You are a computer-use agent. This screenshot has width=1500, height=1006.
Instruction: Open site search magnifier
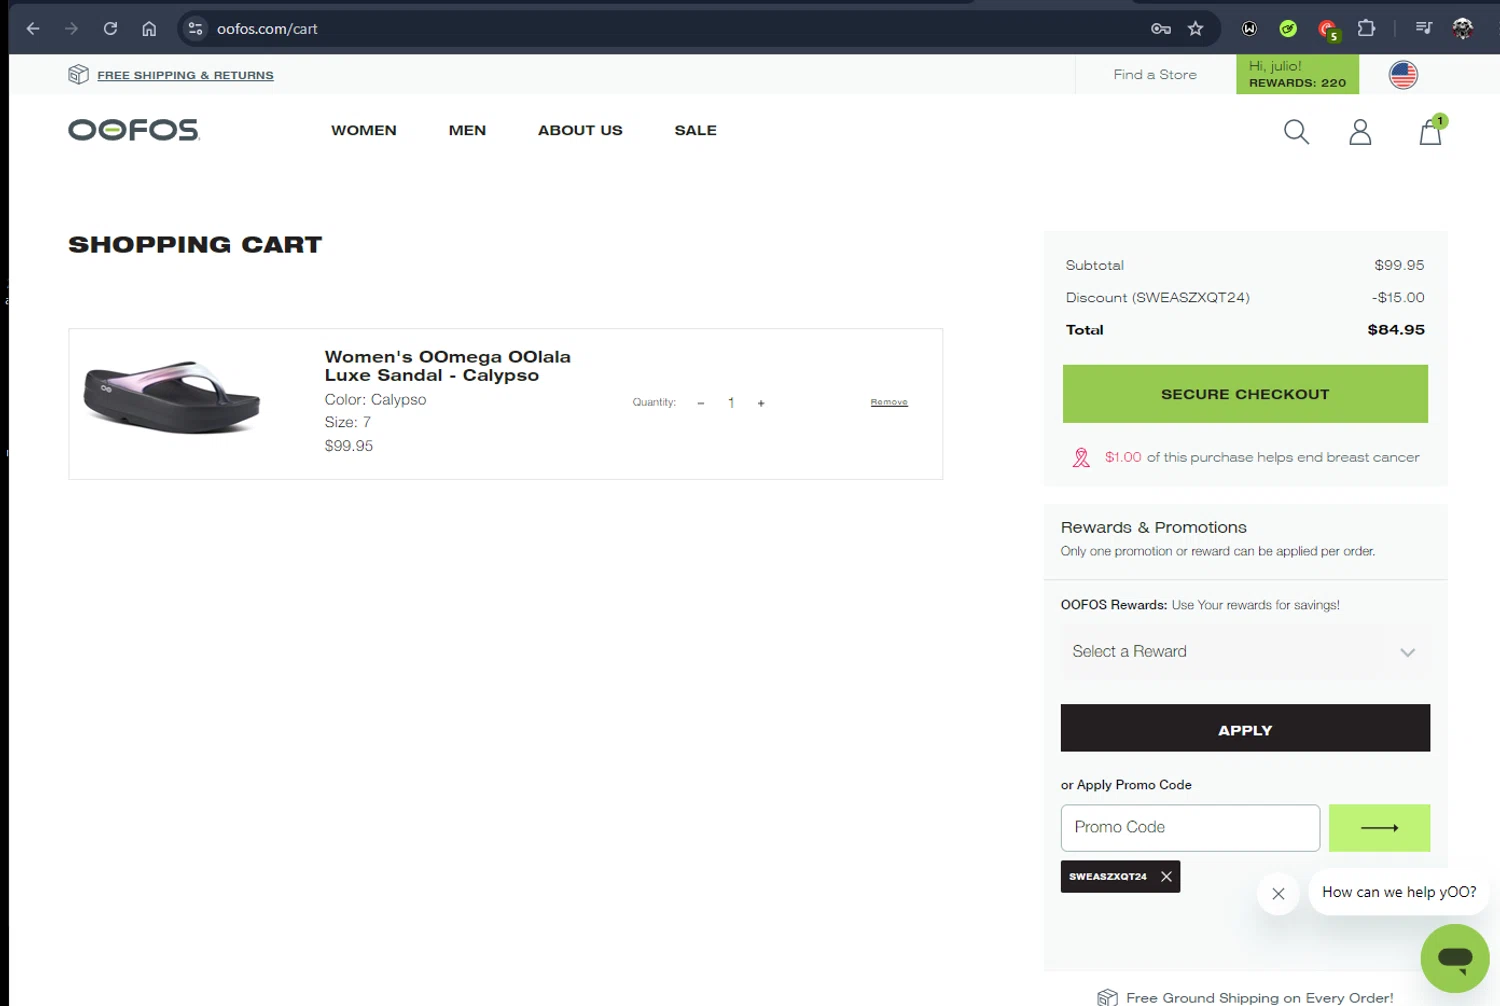[x=1296, y=132]
